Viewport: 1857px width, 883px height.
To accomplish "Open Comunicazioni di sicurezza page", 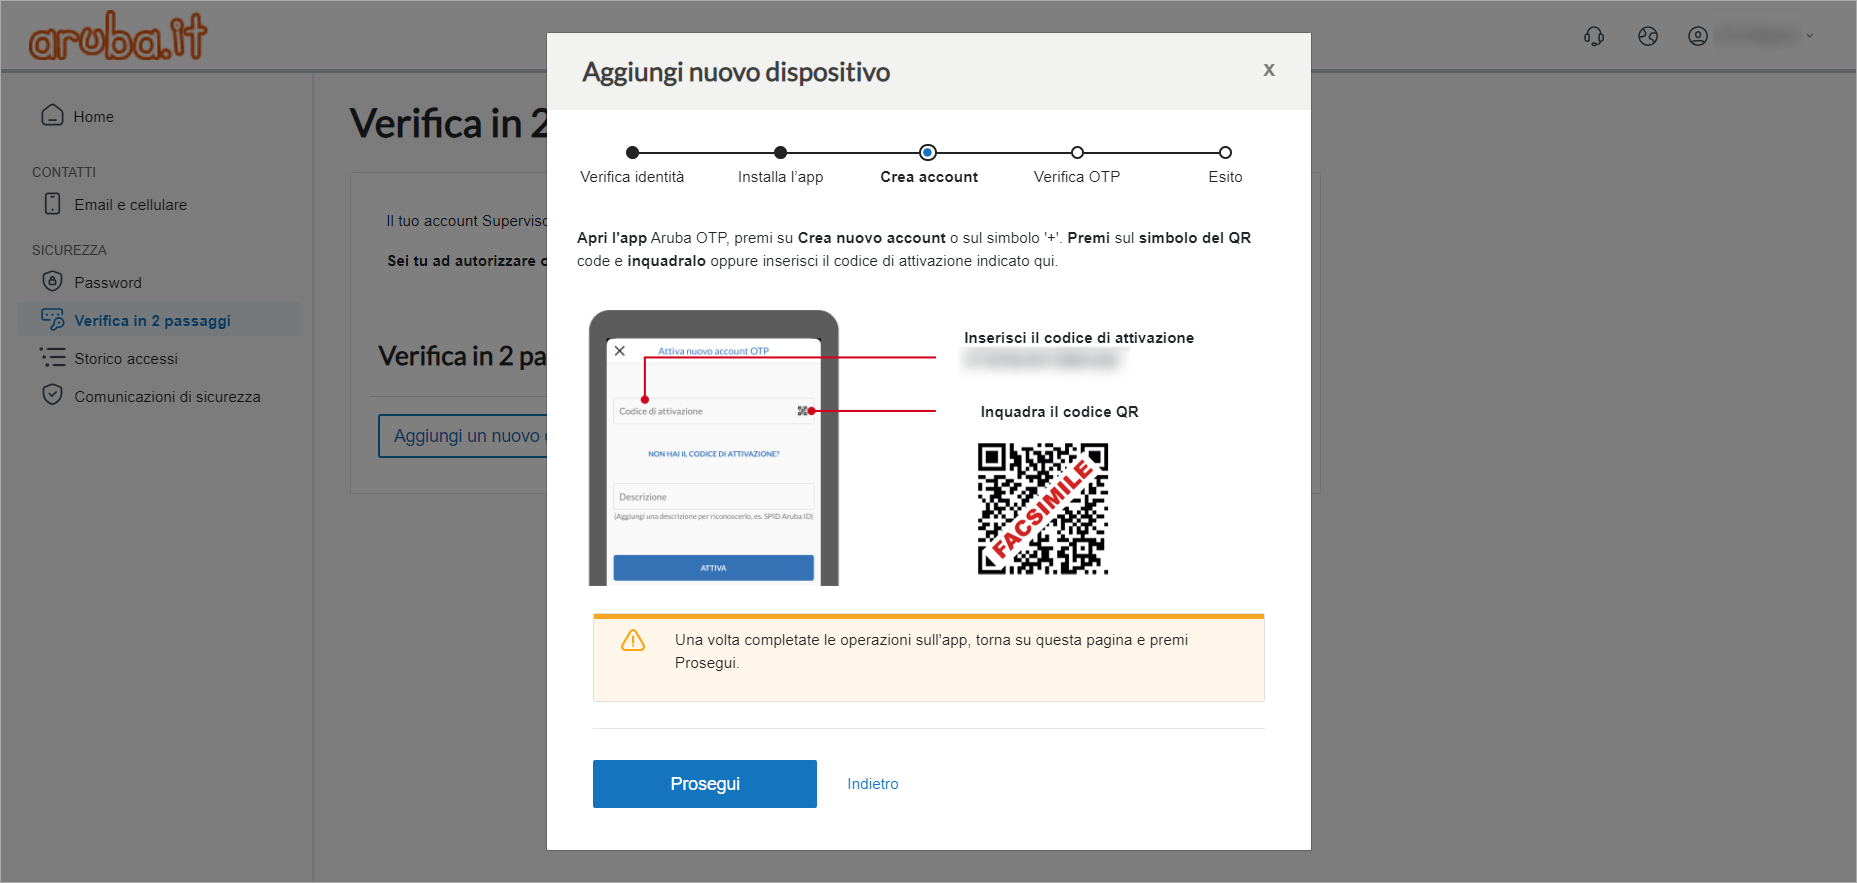I will 167,397.
